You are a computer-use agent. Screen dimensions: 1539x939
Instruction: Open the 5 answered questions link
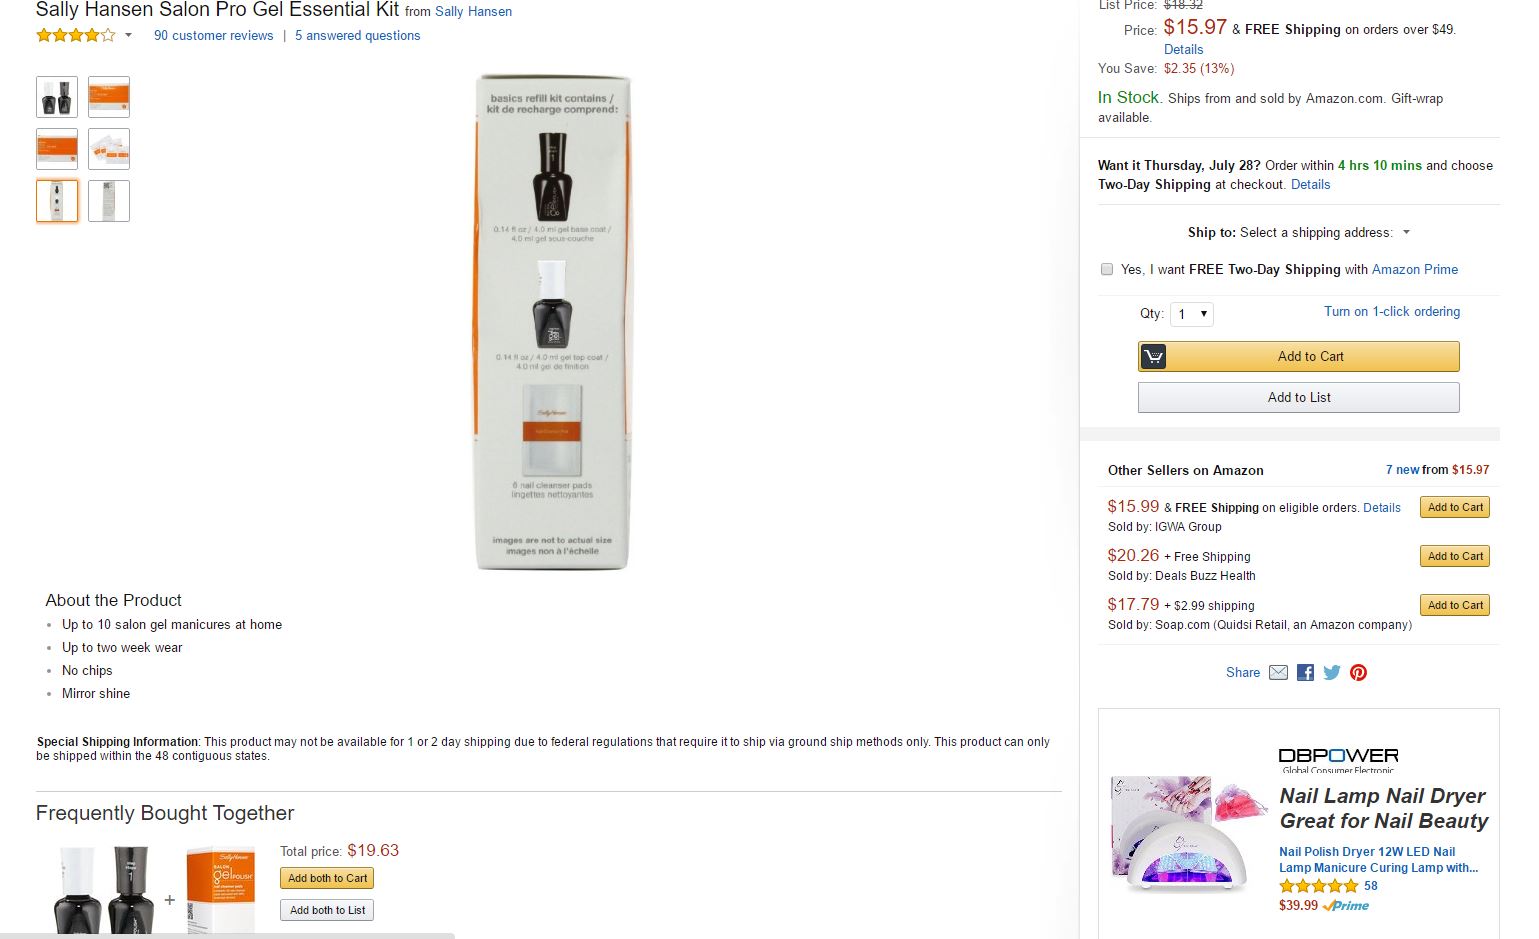357,36
